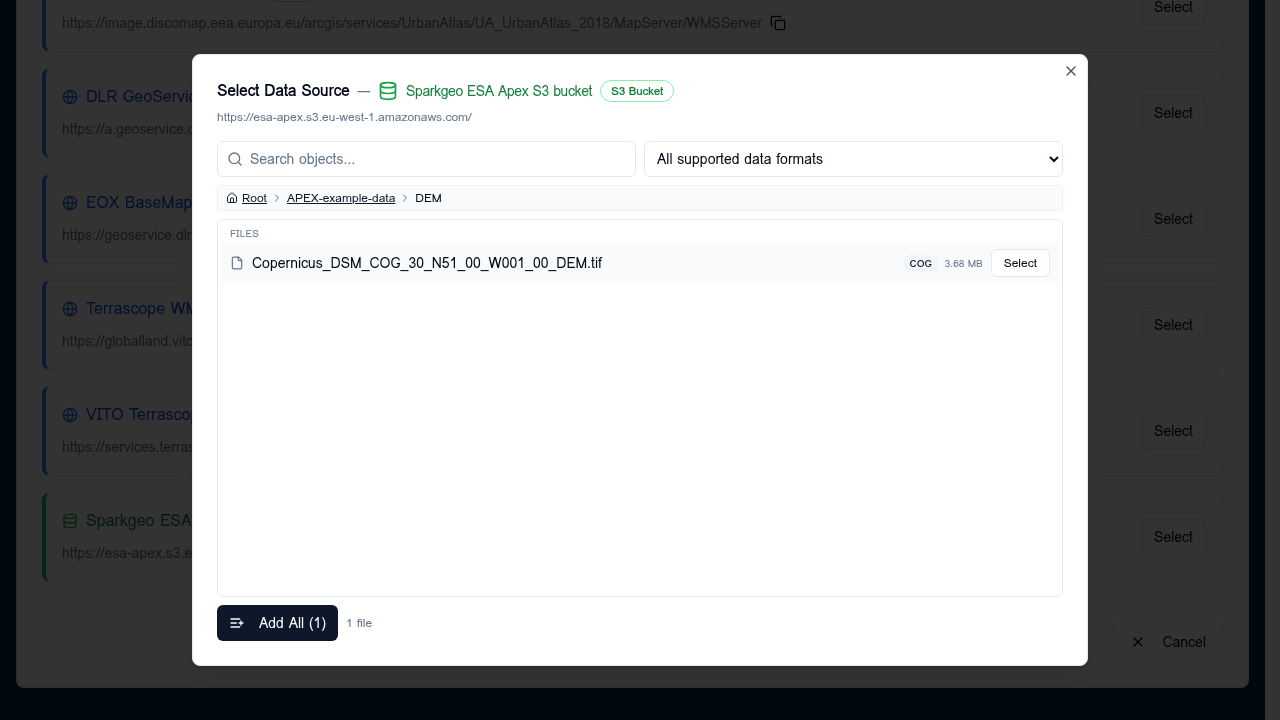This screenshot has width=1280, height=720.
Task: Click the esa-apex S3 URL under the dialog title
Action: [344, 117]
